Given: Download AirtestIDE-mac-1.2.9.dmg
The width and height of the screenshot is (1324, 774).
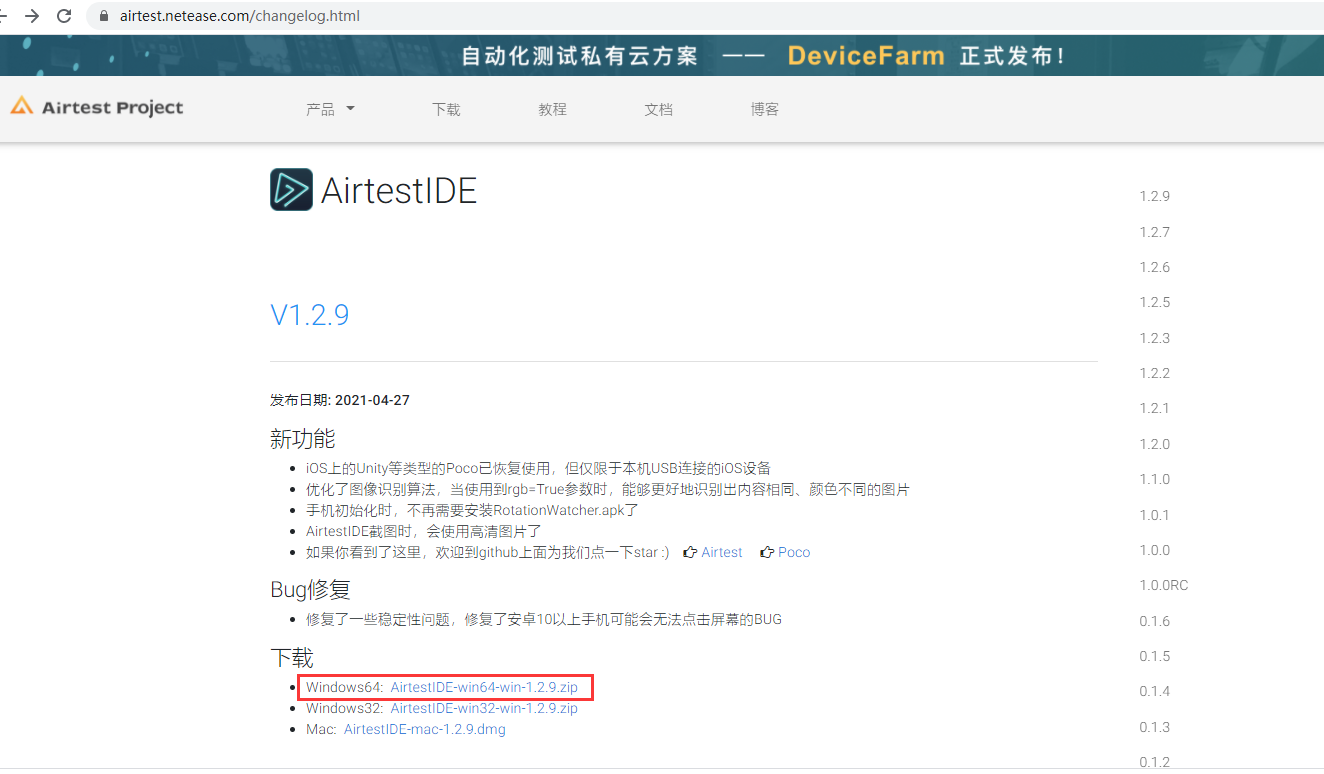Looking at the screenshot, I should point(425,729).
